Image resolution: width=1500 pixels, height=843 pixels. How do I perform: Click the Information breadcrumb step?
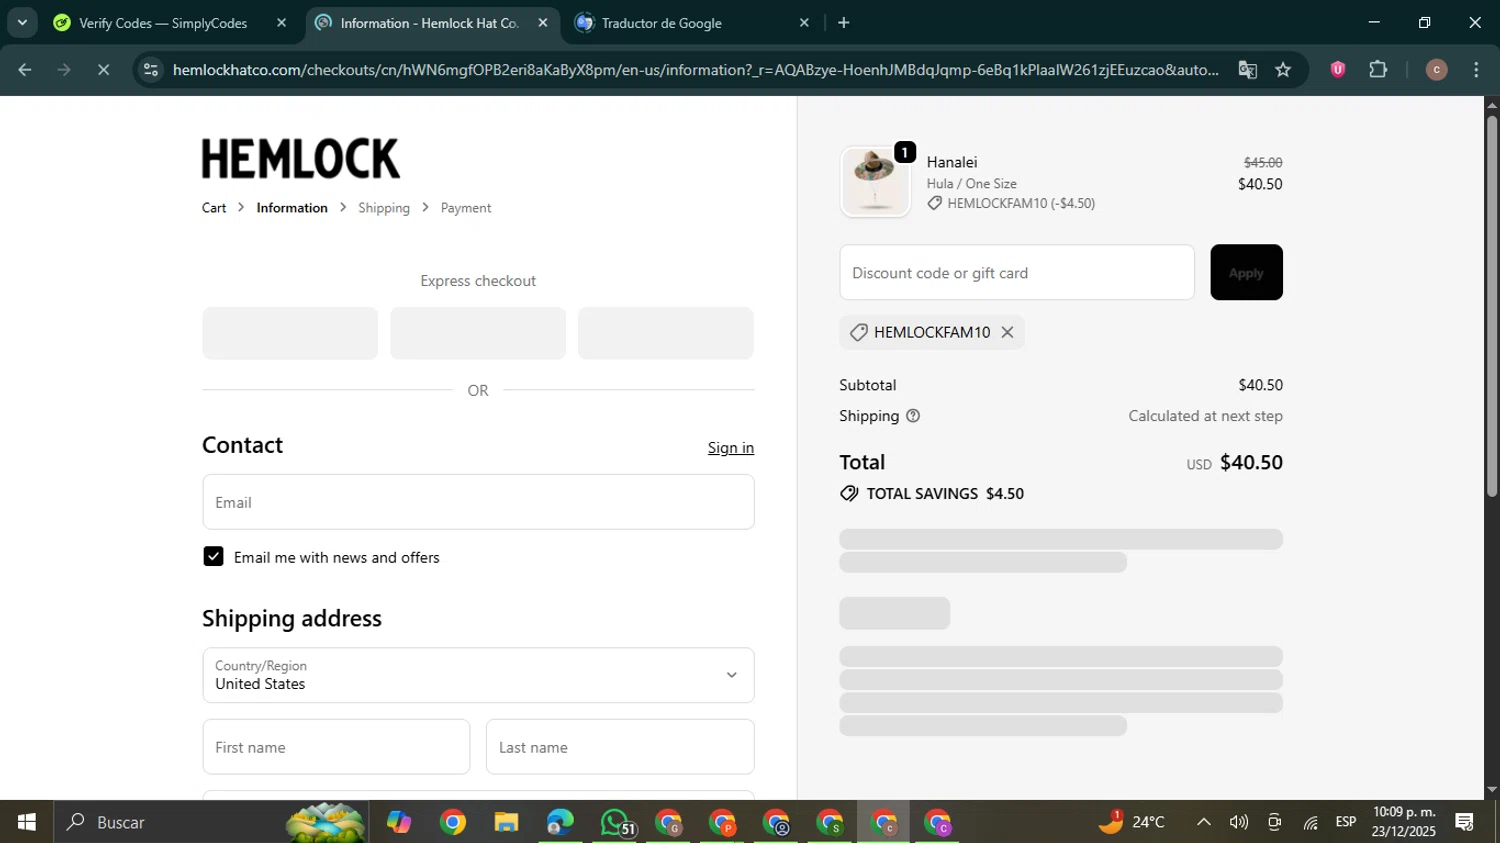(292, 208)
